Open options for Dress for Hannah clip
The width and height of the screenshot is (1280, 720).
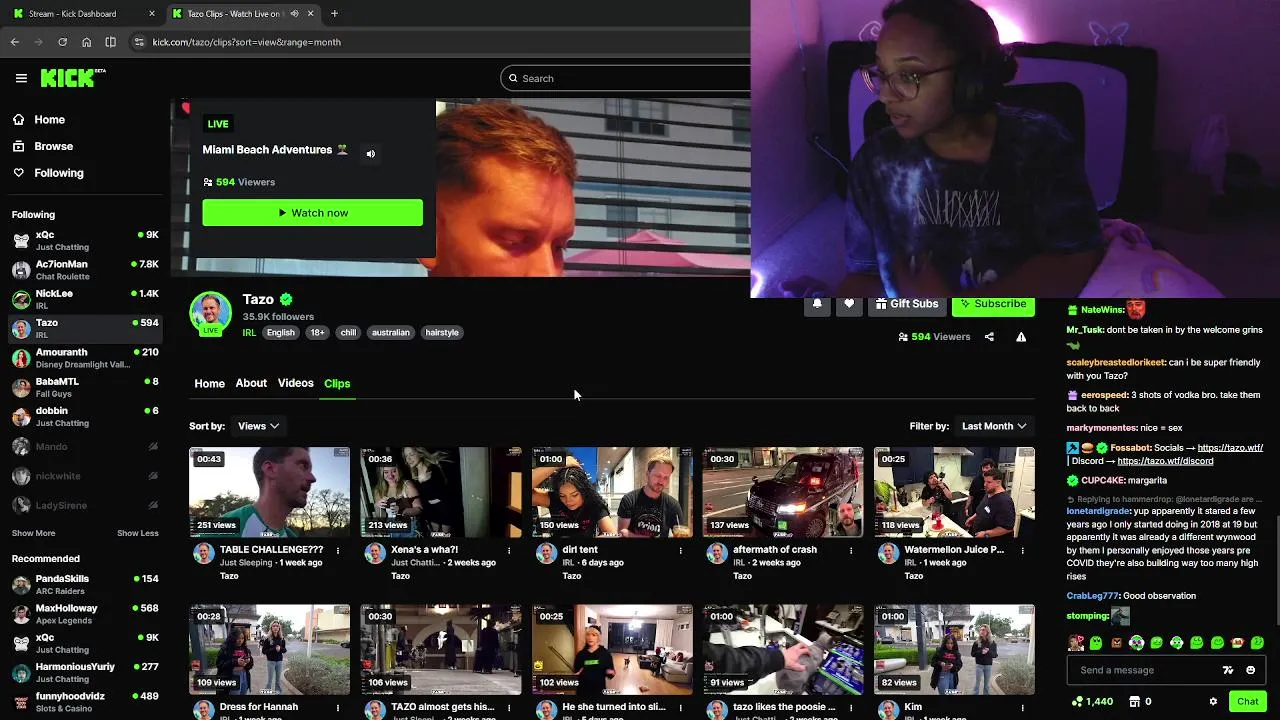(338, 707)
